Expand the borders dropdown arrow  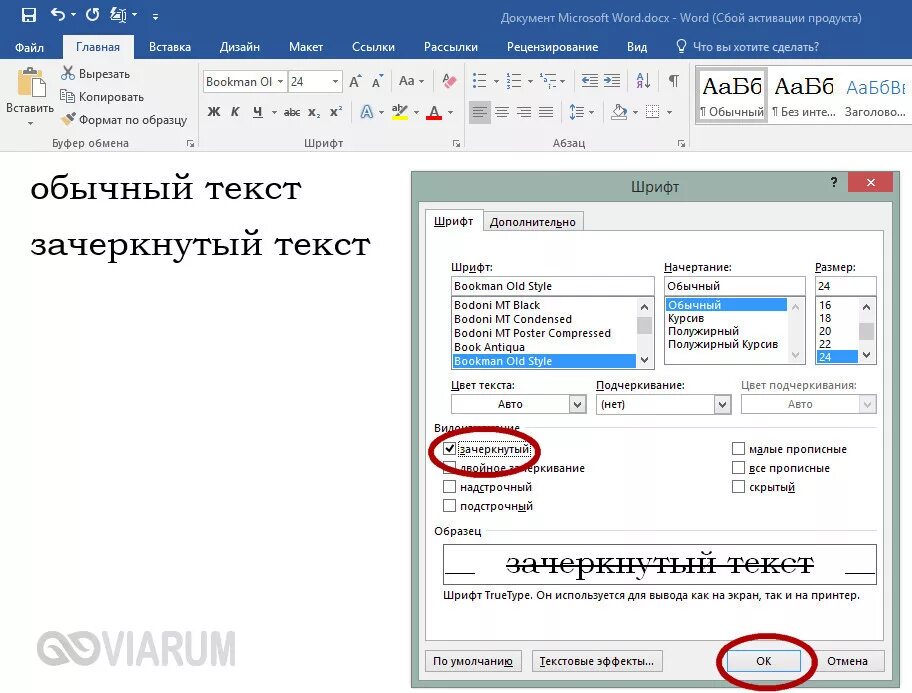tap(669, 112)
